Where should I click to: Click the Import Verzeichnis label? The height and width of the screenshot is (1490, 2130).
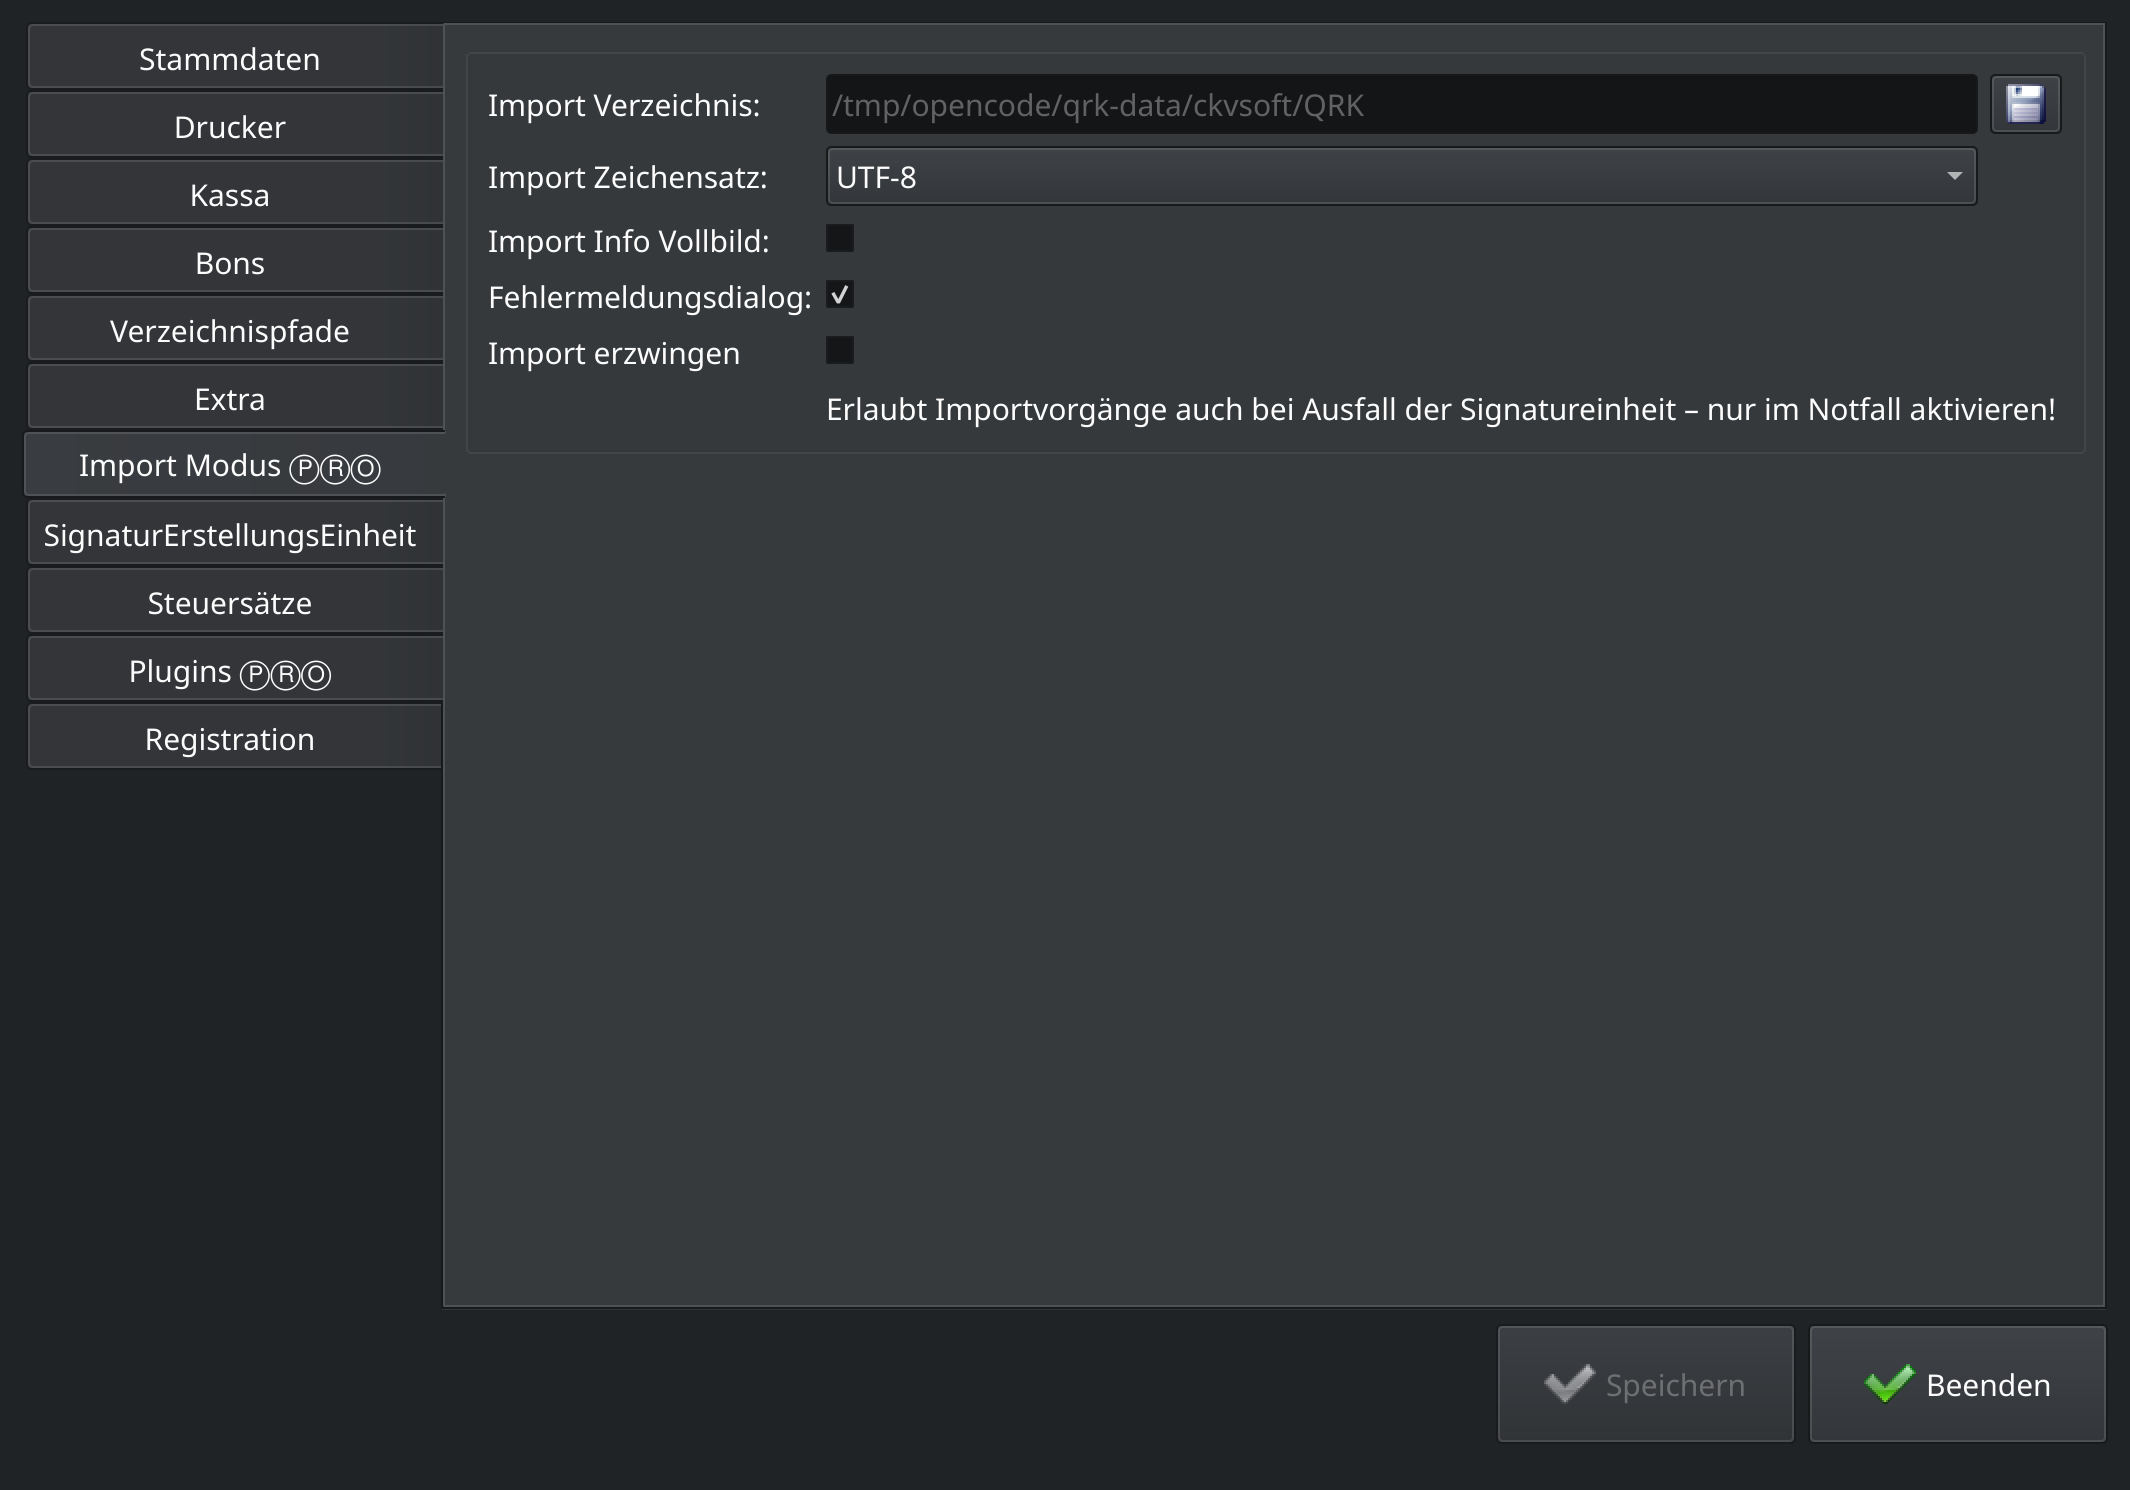[x=624, y=105]
